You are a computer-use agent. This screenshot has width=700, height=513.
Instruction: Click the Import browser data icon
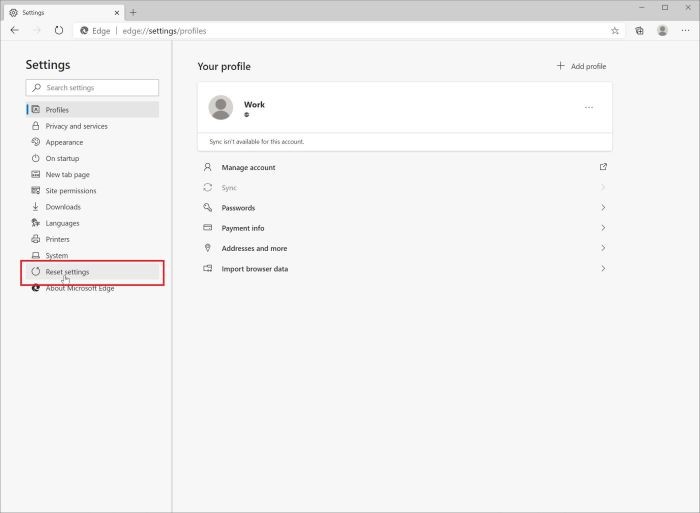(208, 268)
